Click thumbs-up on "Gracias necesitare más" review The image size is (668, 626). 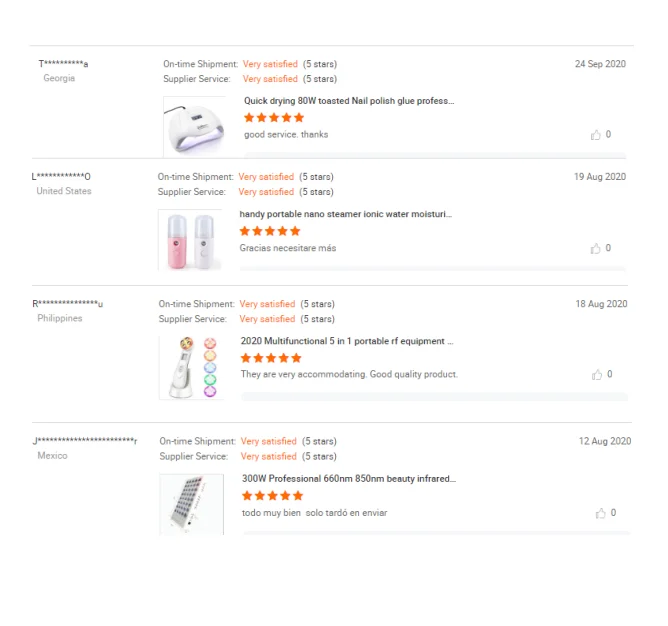pyautogui.click(x=596, y=248)
